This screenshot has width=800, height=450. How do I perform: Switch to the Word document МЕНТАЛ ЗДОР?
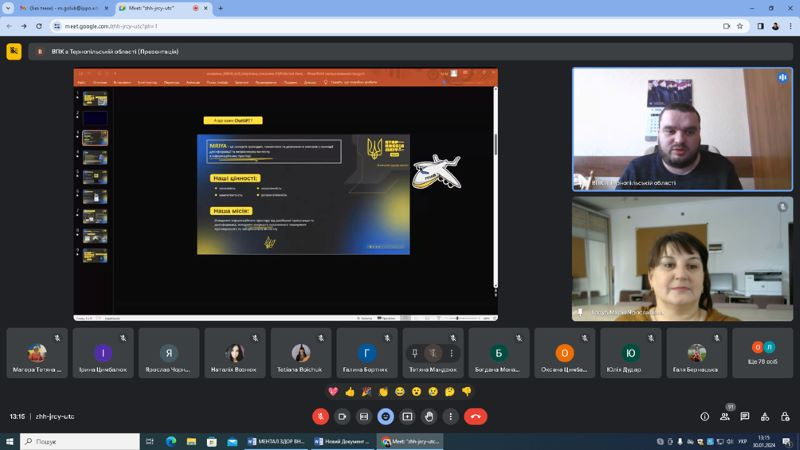click(276, 441)
